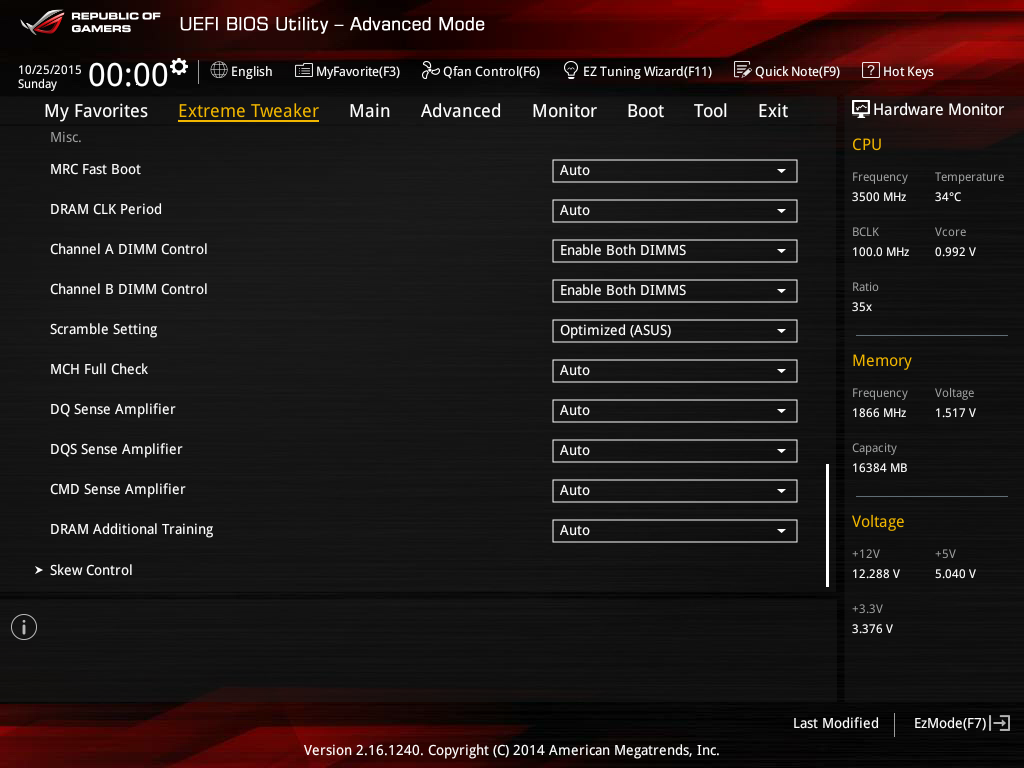Click the 00:00 clock display
This screenshot has height=768, width=1024.
(128, 74)
